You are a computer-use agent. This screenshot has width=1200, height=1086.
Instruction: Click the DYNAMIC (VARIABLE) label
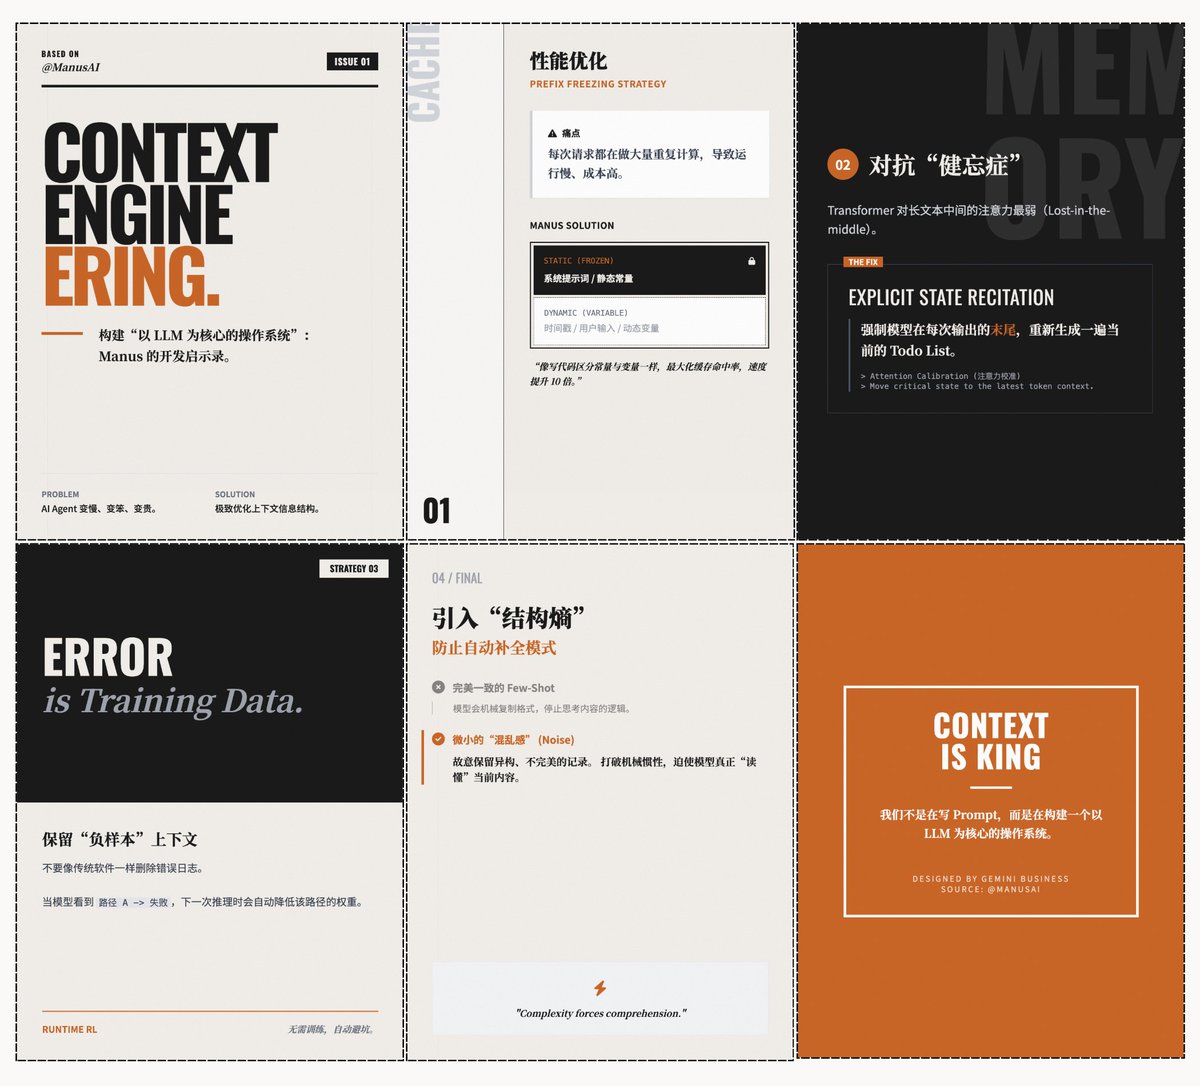point(586,313)
